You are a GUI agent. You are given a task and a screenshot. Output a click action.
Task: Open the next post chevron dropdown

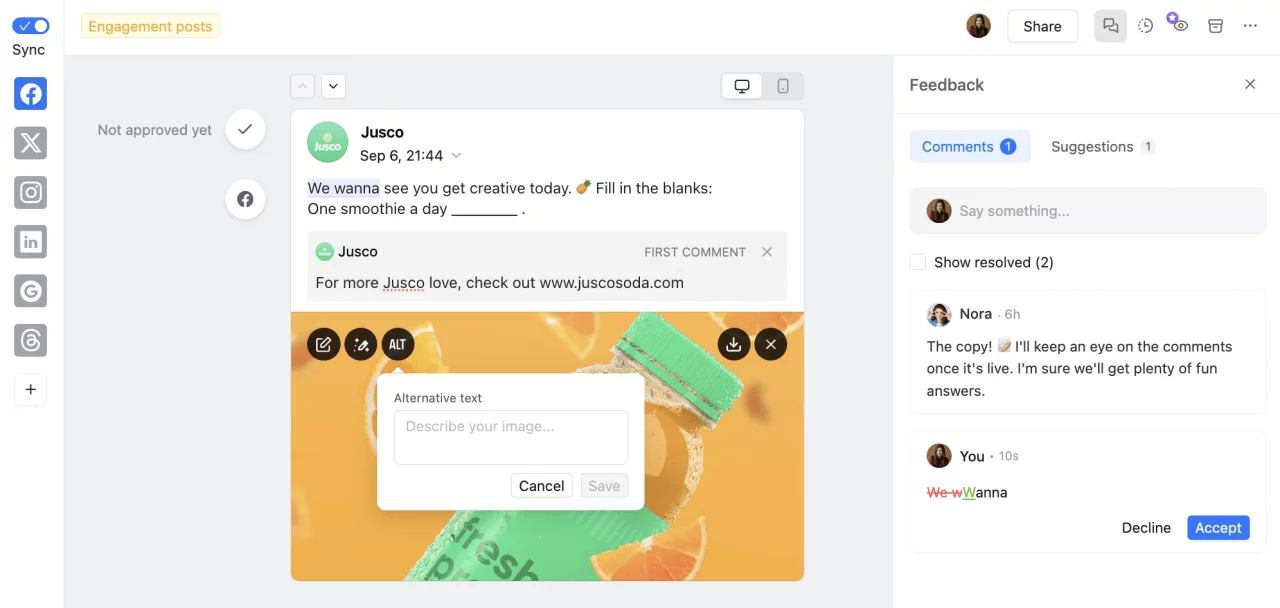333,86
